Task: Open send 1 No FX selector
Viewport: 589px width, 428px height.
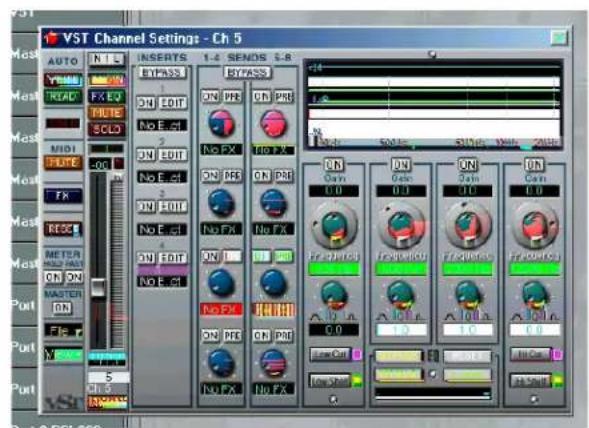Action: 221,150
